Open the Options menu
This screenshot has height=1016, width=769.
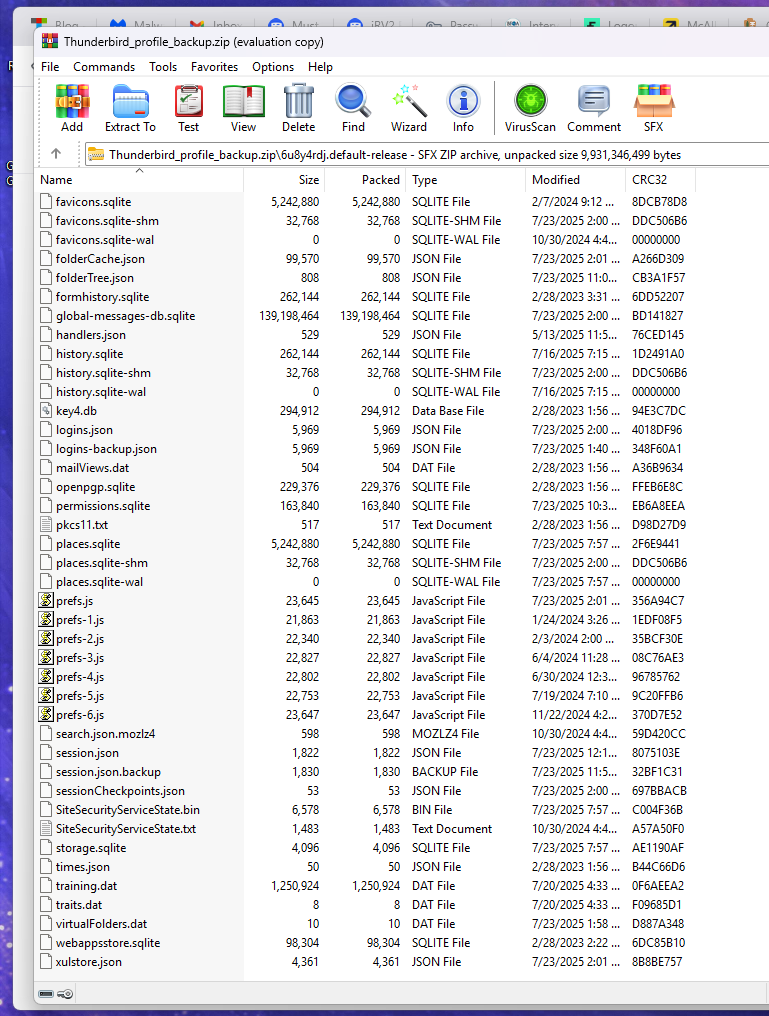(x=273, y=67)
